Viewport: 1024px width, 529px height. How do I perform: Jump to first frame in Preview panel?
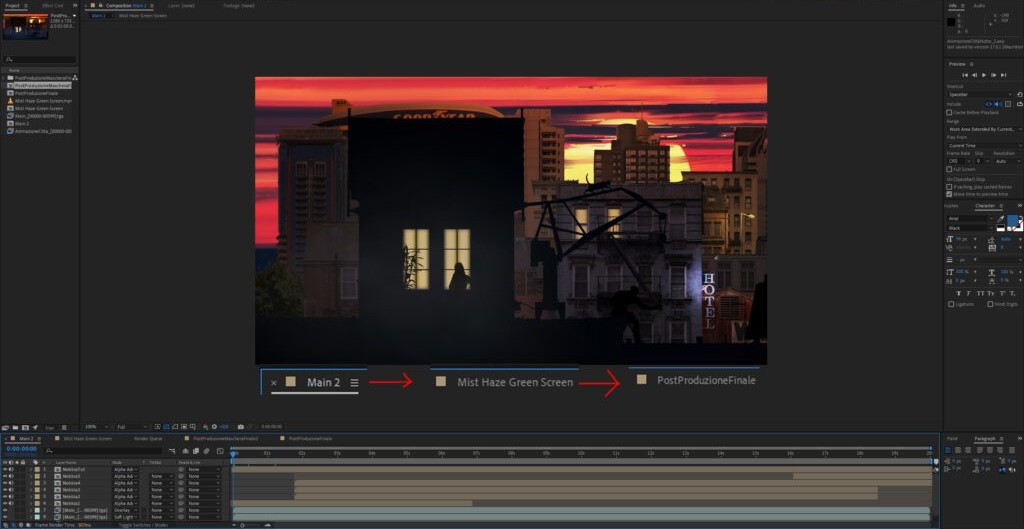(965, 75)
